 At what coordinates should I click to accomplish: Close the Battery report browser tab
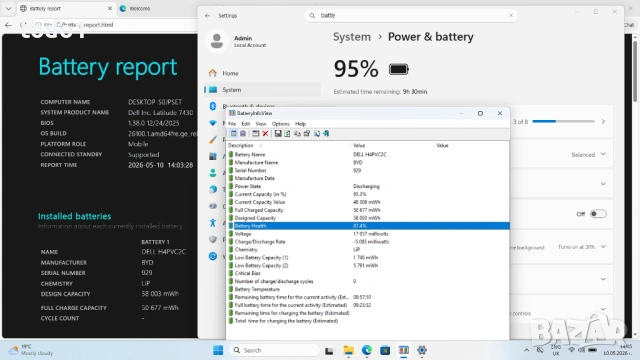tap(109, 8)
